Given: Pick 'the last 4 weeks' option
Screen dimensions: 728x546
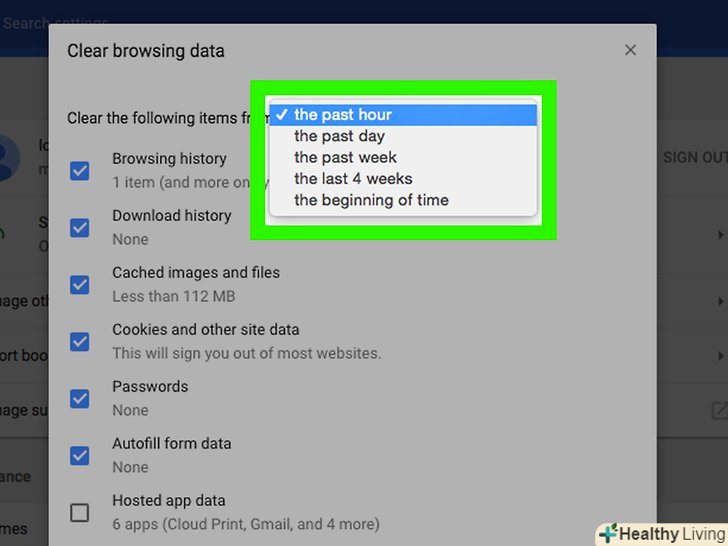Looking at the screenshot, I should pyautogui.click(x=353, y=179).
